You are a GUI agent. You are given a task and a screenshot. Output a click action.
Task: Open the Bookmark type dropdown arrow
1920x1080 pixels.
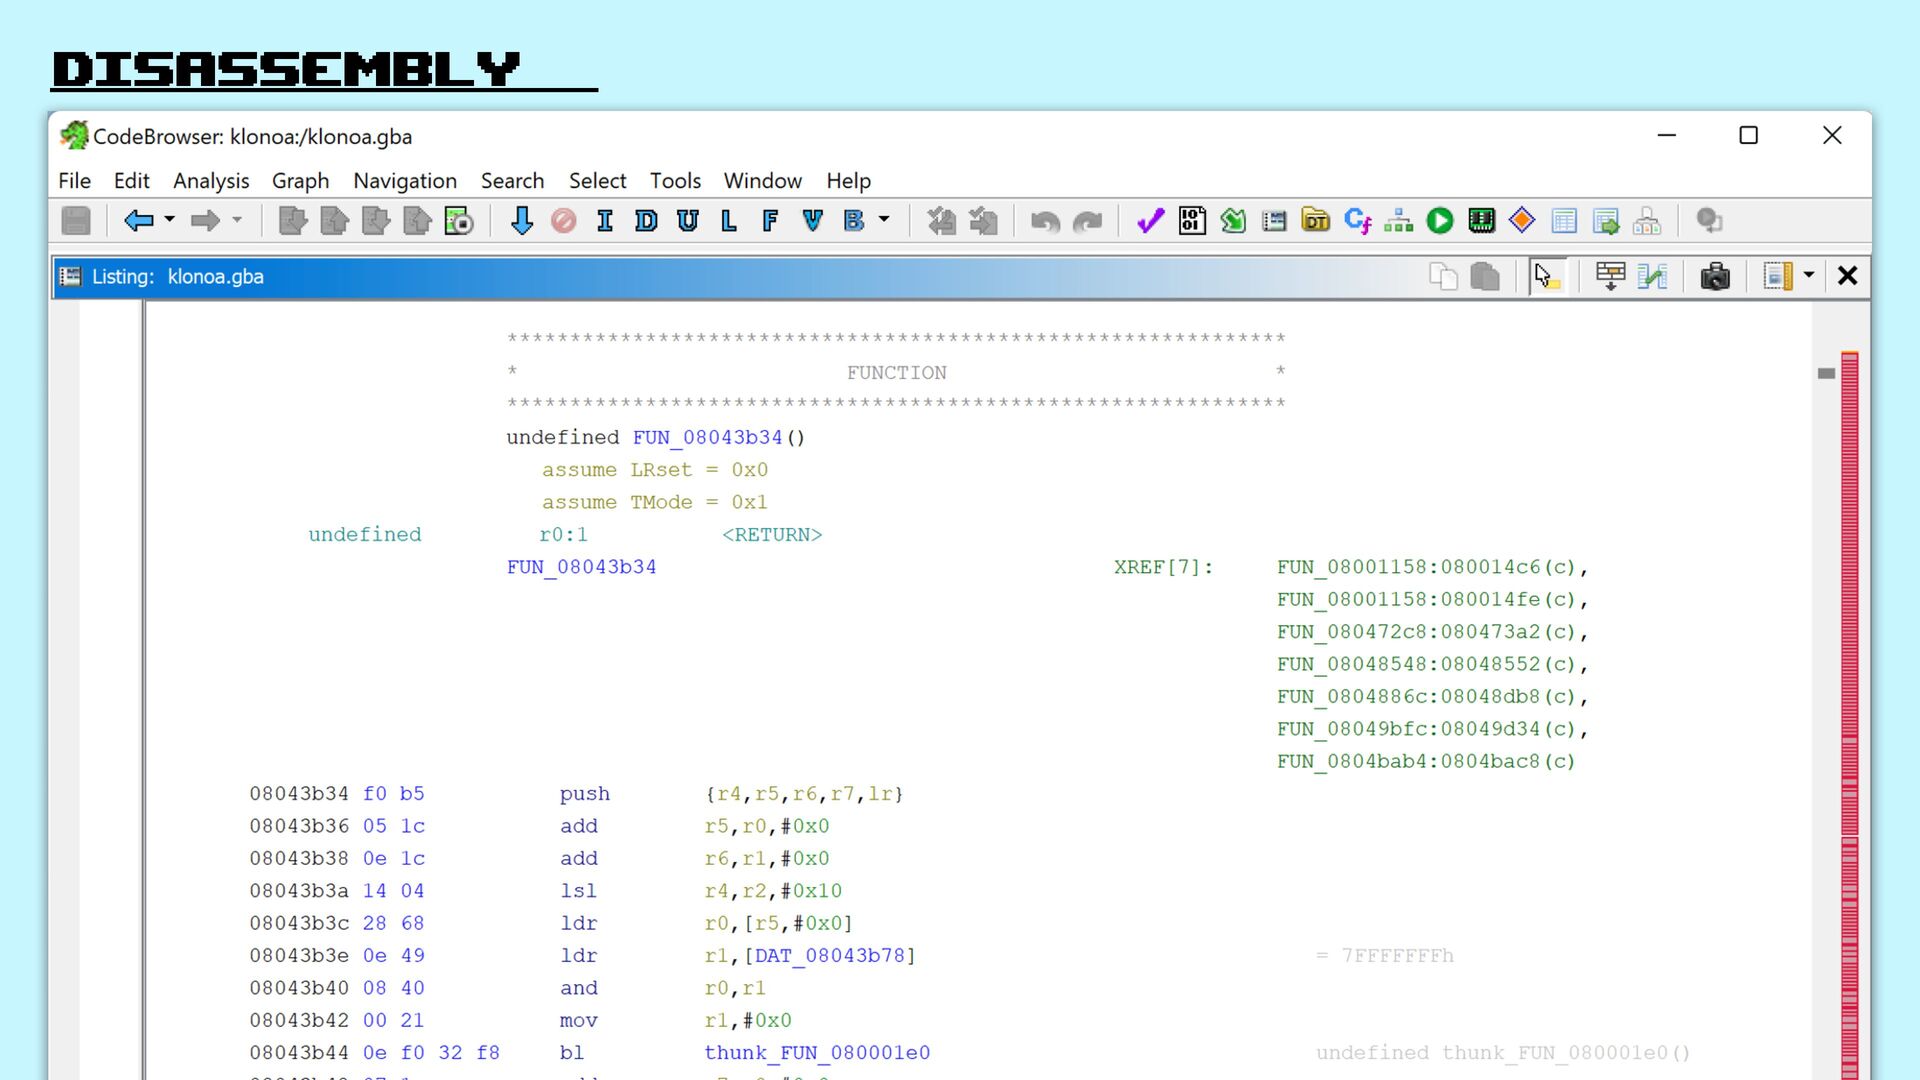tap(884, 220)
